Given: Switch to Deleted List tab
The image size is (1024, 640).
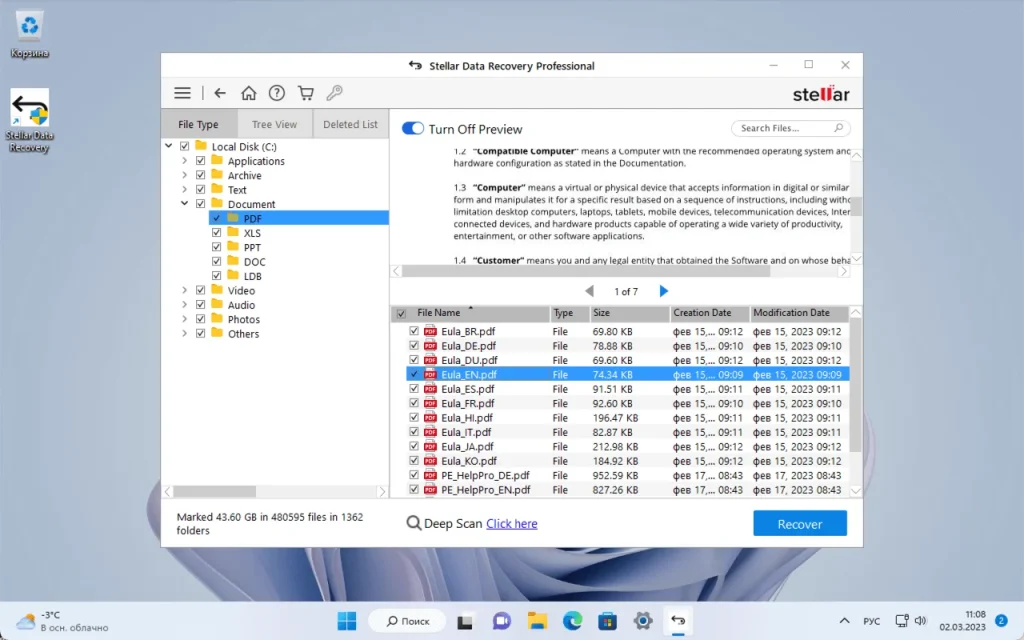Looking at the screenshot, I should coord(351,124).
